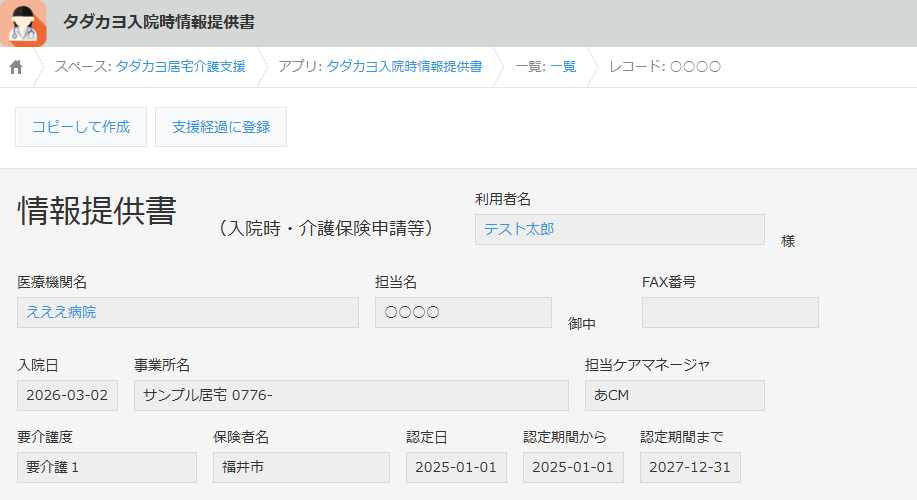This screenshot has width=917, height=500.
Task: Click the 要介護度 field 要介護1
Action: tap(106, 467)
